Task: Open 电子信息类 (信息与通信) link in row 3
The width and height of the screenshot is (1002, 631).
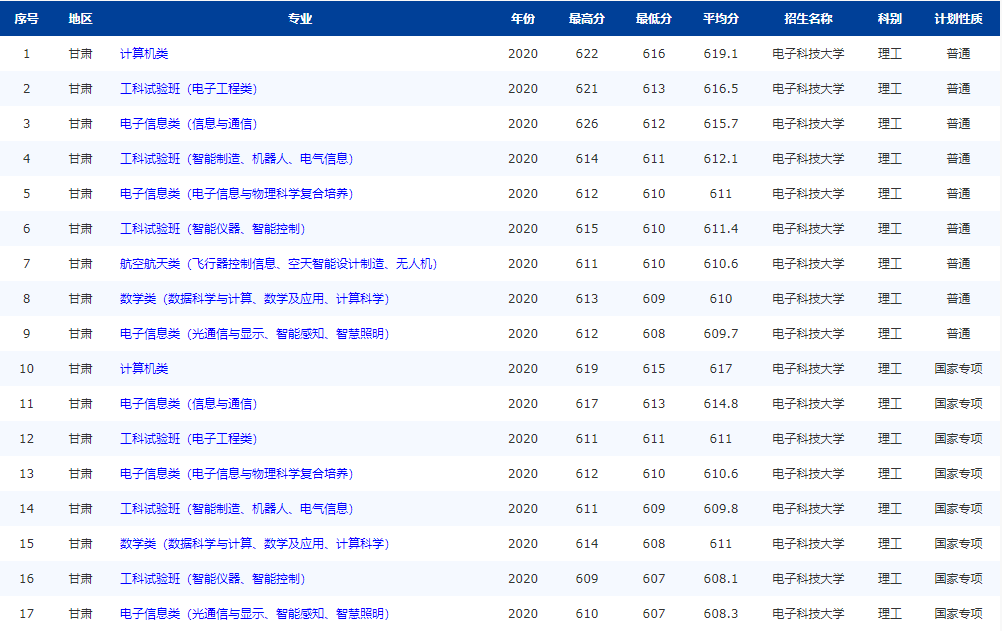Action: [x=188, y=124]
